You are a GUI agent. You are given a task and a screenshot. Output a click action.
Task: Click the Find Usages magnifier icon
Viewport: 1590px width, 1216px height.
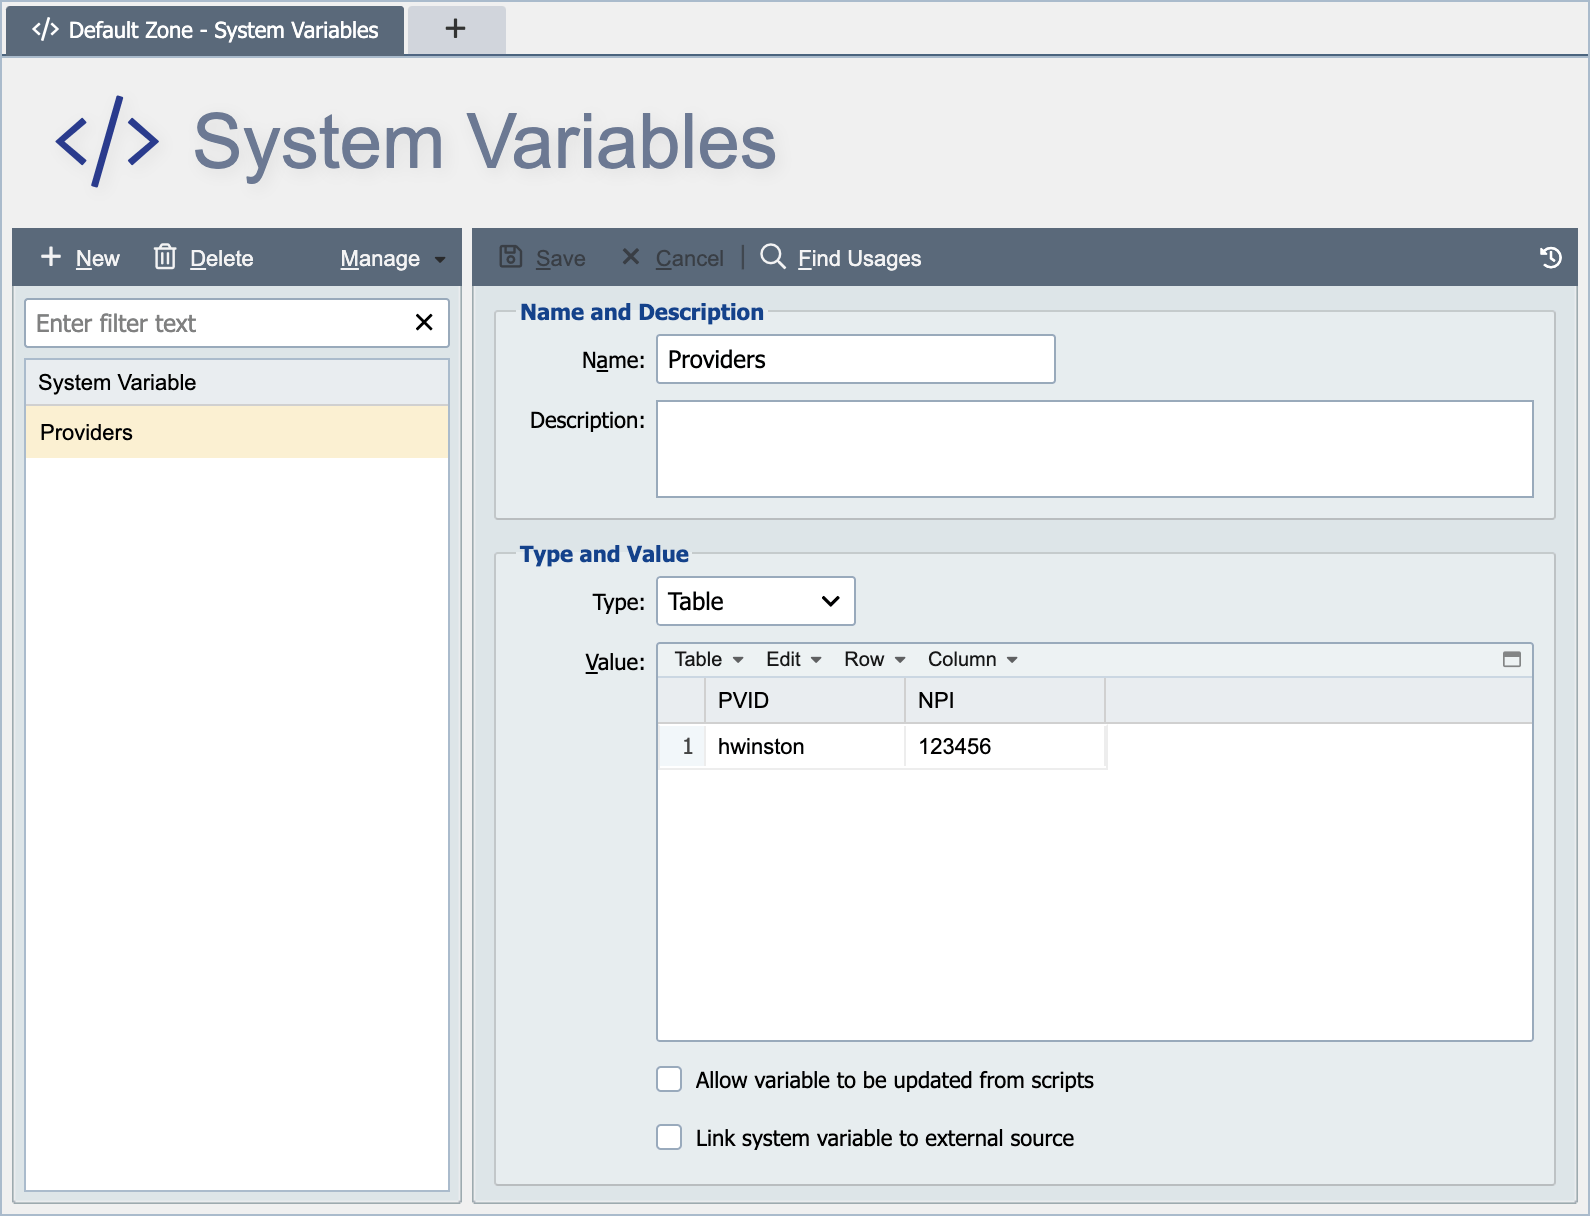[x=772, y=257]
